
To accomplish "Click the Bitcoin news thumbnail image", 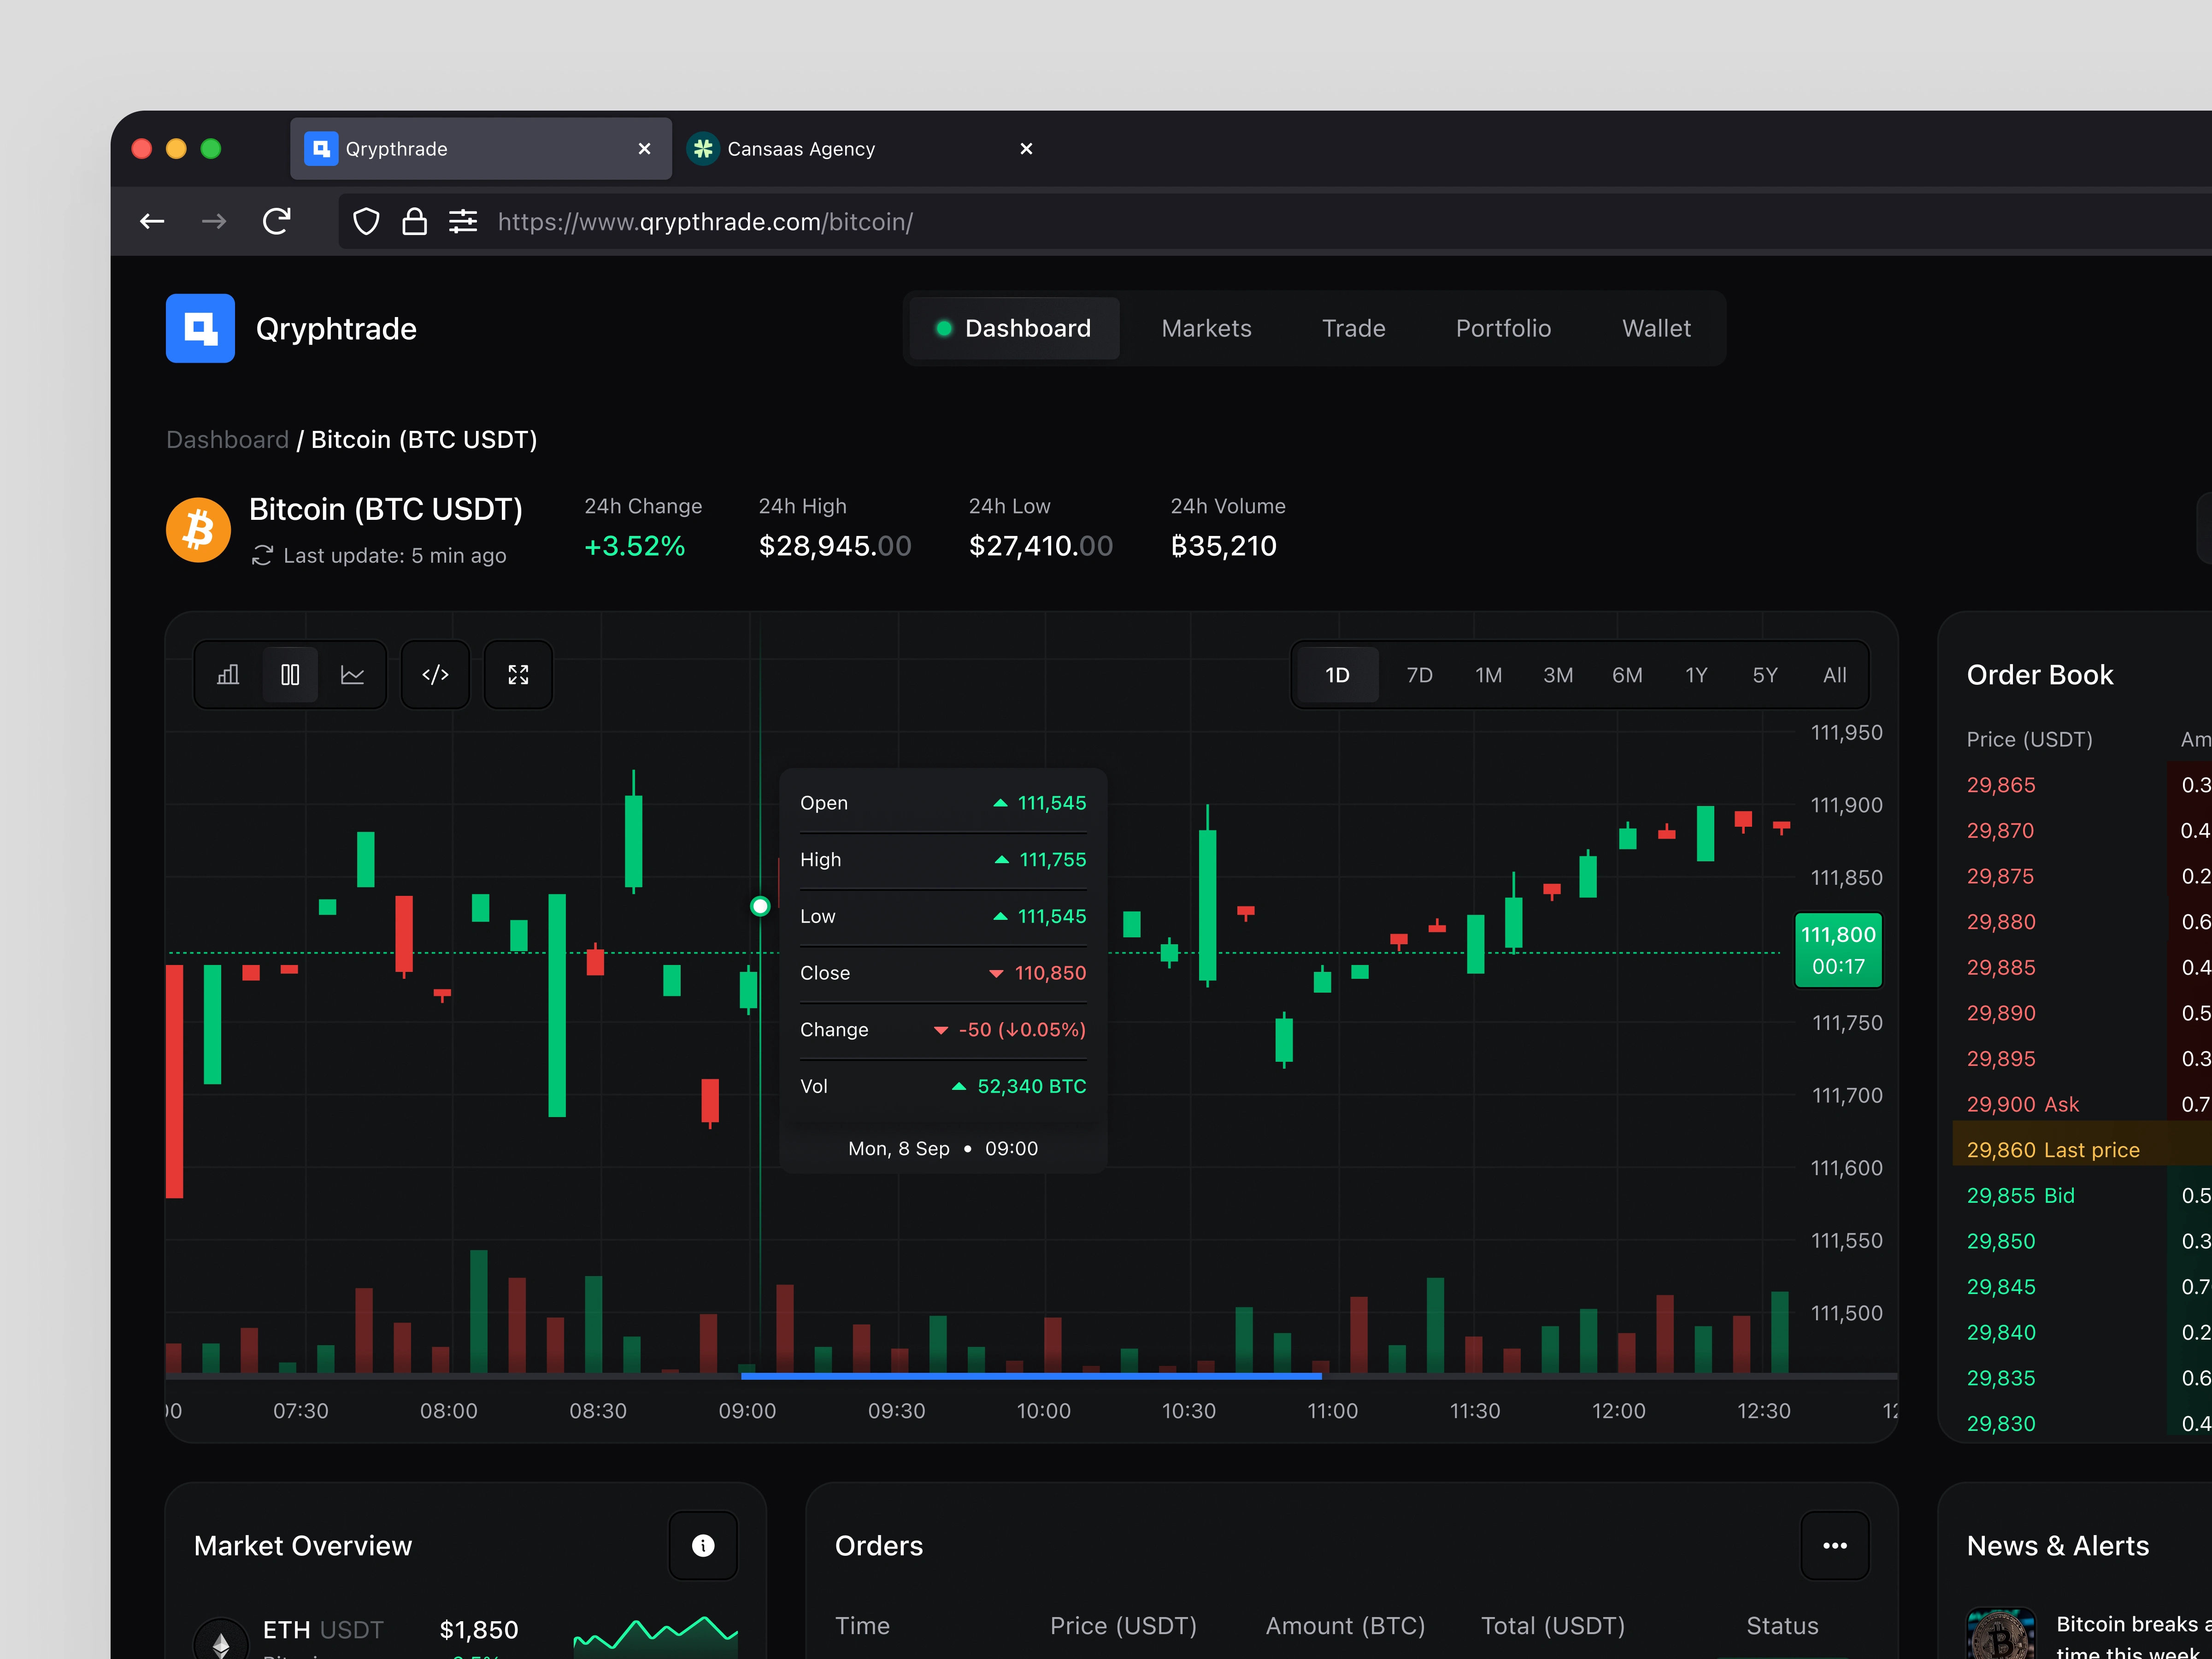I will coord(2000,1634).
